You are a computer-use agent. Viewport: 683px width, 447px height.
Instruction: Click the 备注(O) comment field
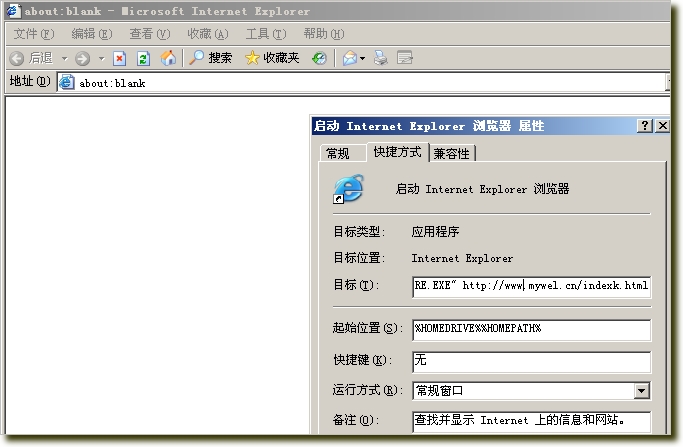coord(531,422)
